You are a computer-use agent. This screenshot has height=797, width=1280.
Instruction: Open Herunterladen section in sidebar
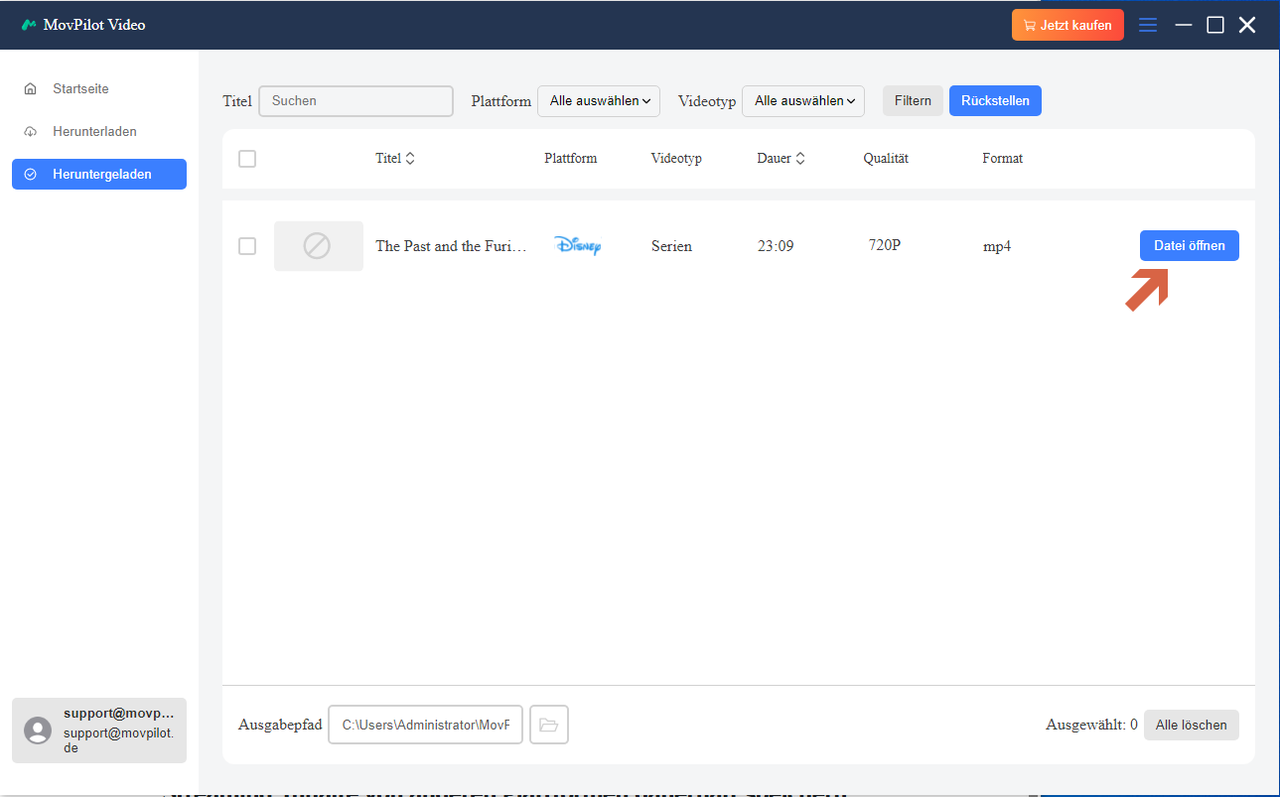(x=94, y=132)
